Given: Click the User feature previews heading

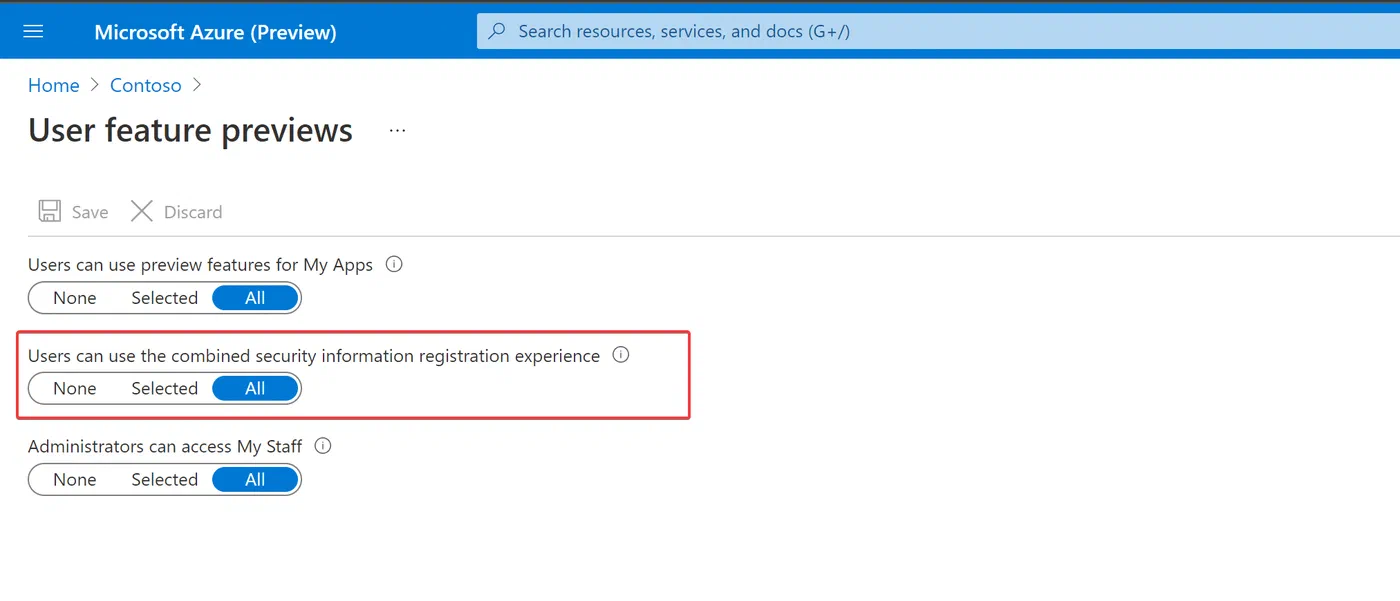Looking at the screenshot, I should (x=190, y=131).
